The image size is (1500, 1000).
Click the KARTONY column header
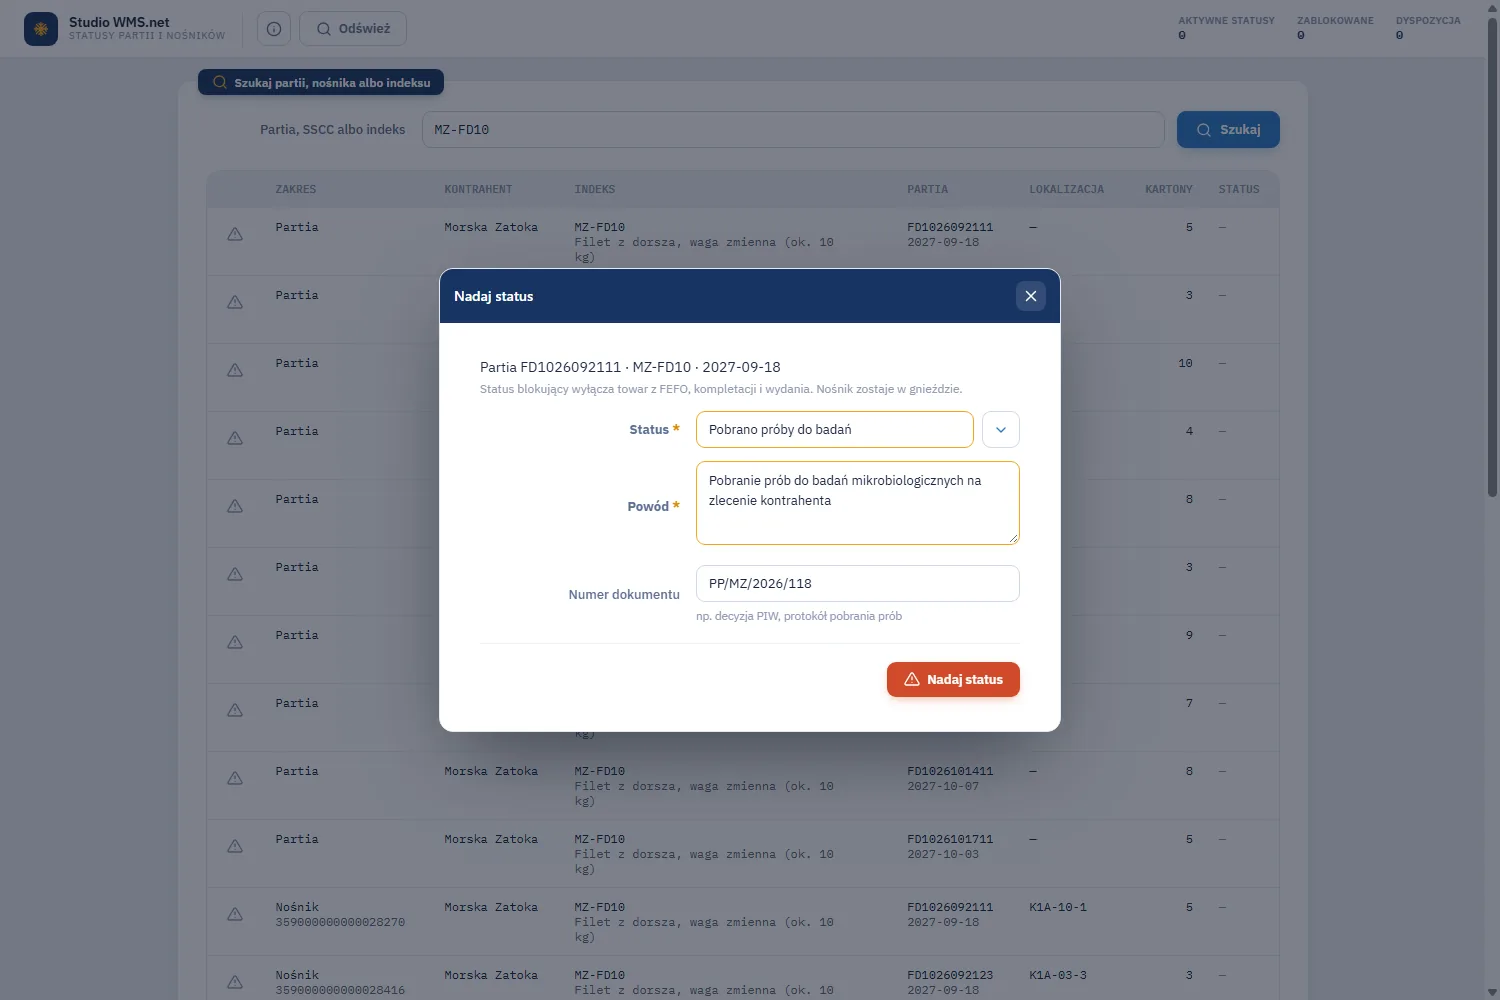click(1169, 189)
